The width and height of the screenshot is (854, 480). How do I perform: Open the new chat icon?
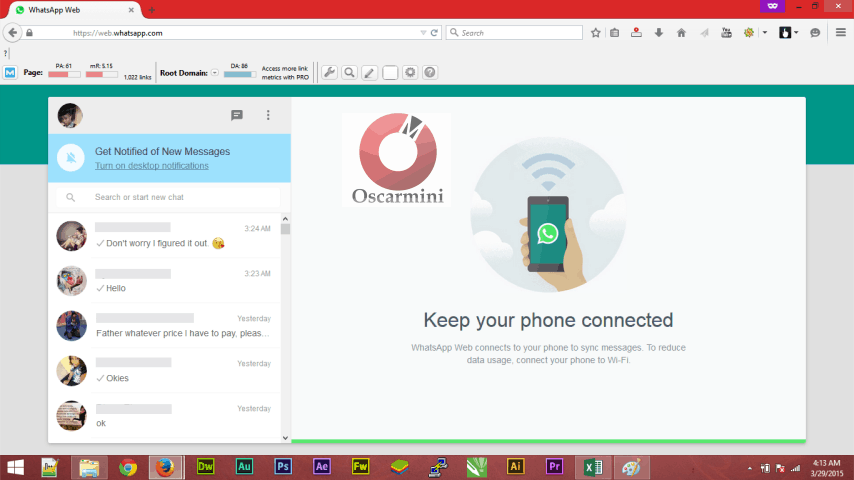(237, 115)
